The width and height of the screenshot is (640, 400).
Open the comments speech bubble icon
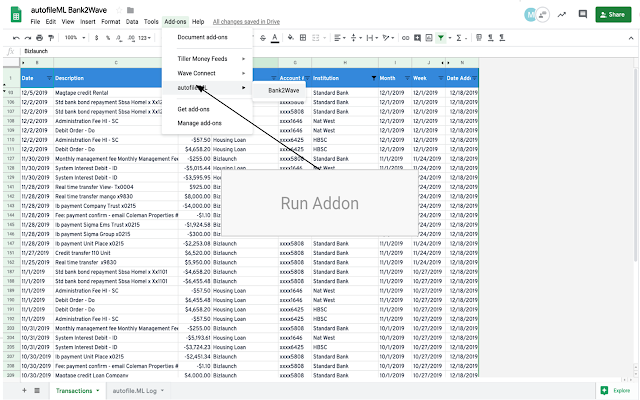click(583, 14)
